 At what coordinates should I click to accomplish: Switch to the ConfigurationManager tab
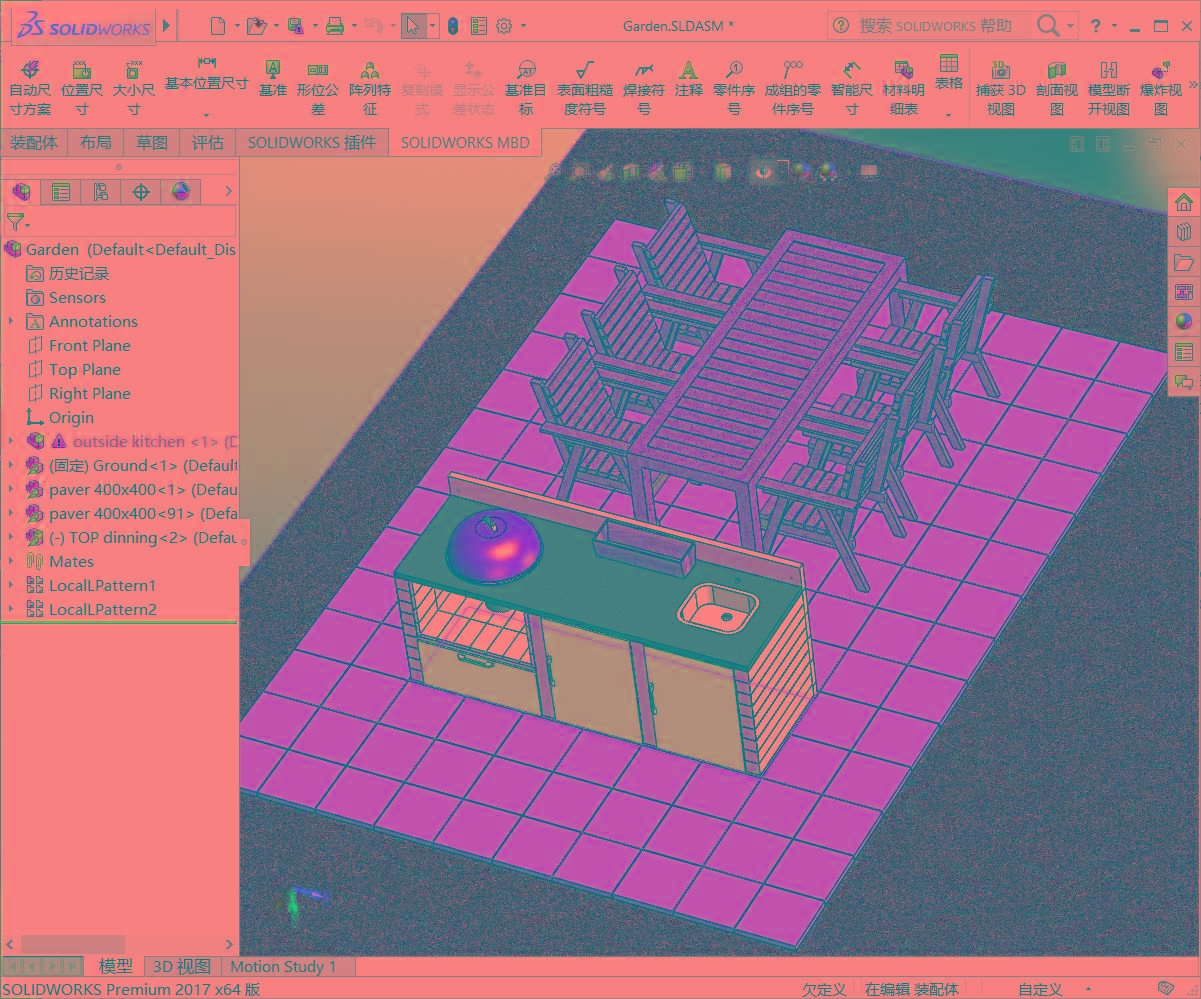click(101, 191)
